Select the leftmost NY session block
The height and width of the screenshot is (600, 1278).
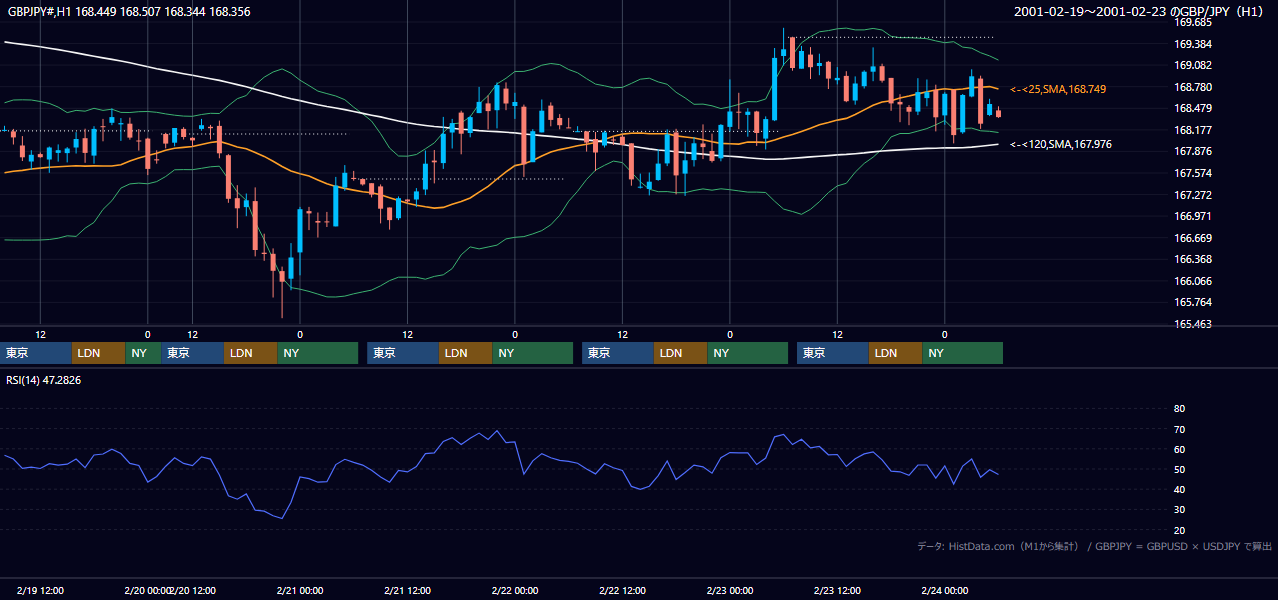(x=143, y=353)
